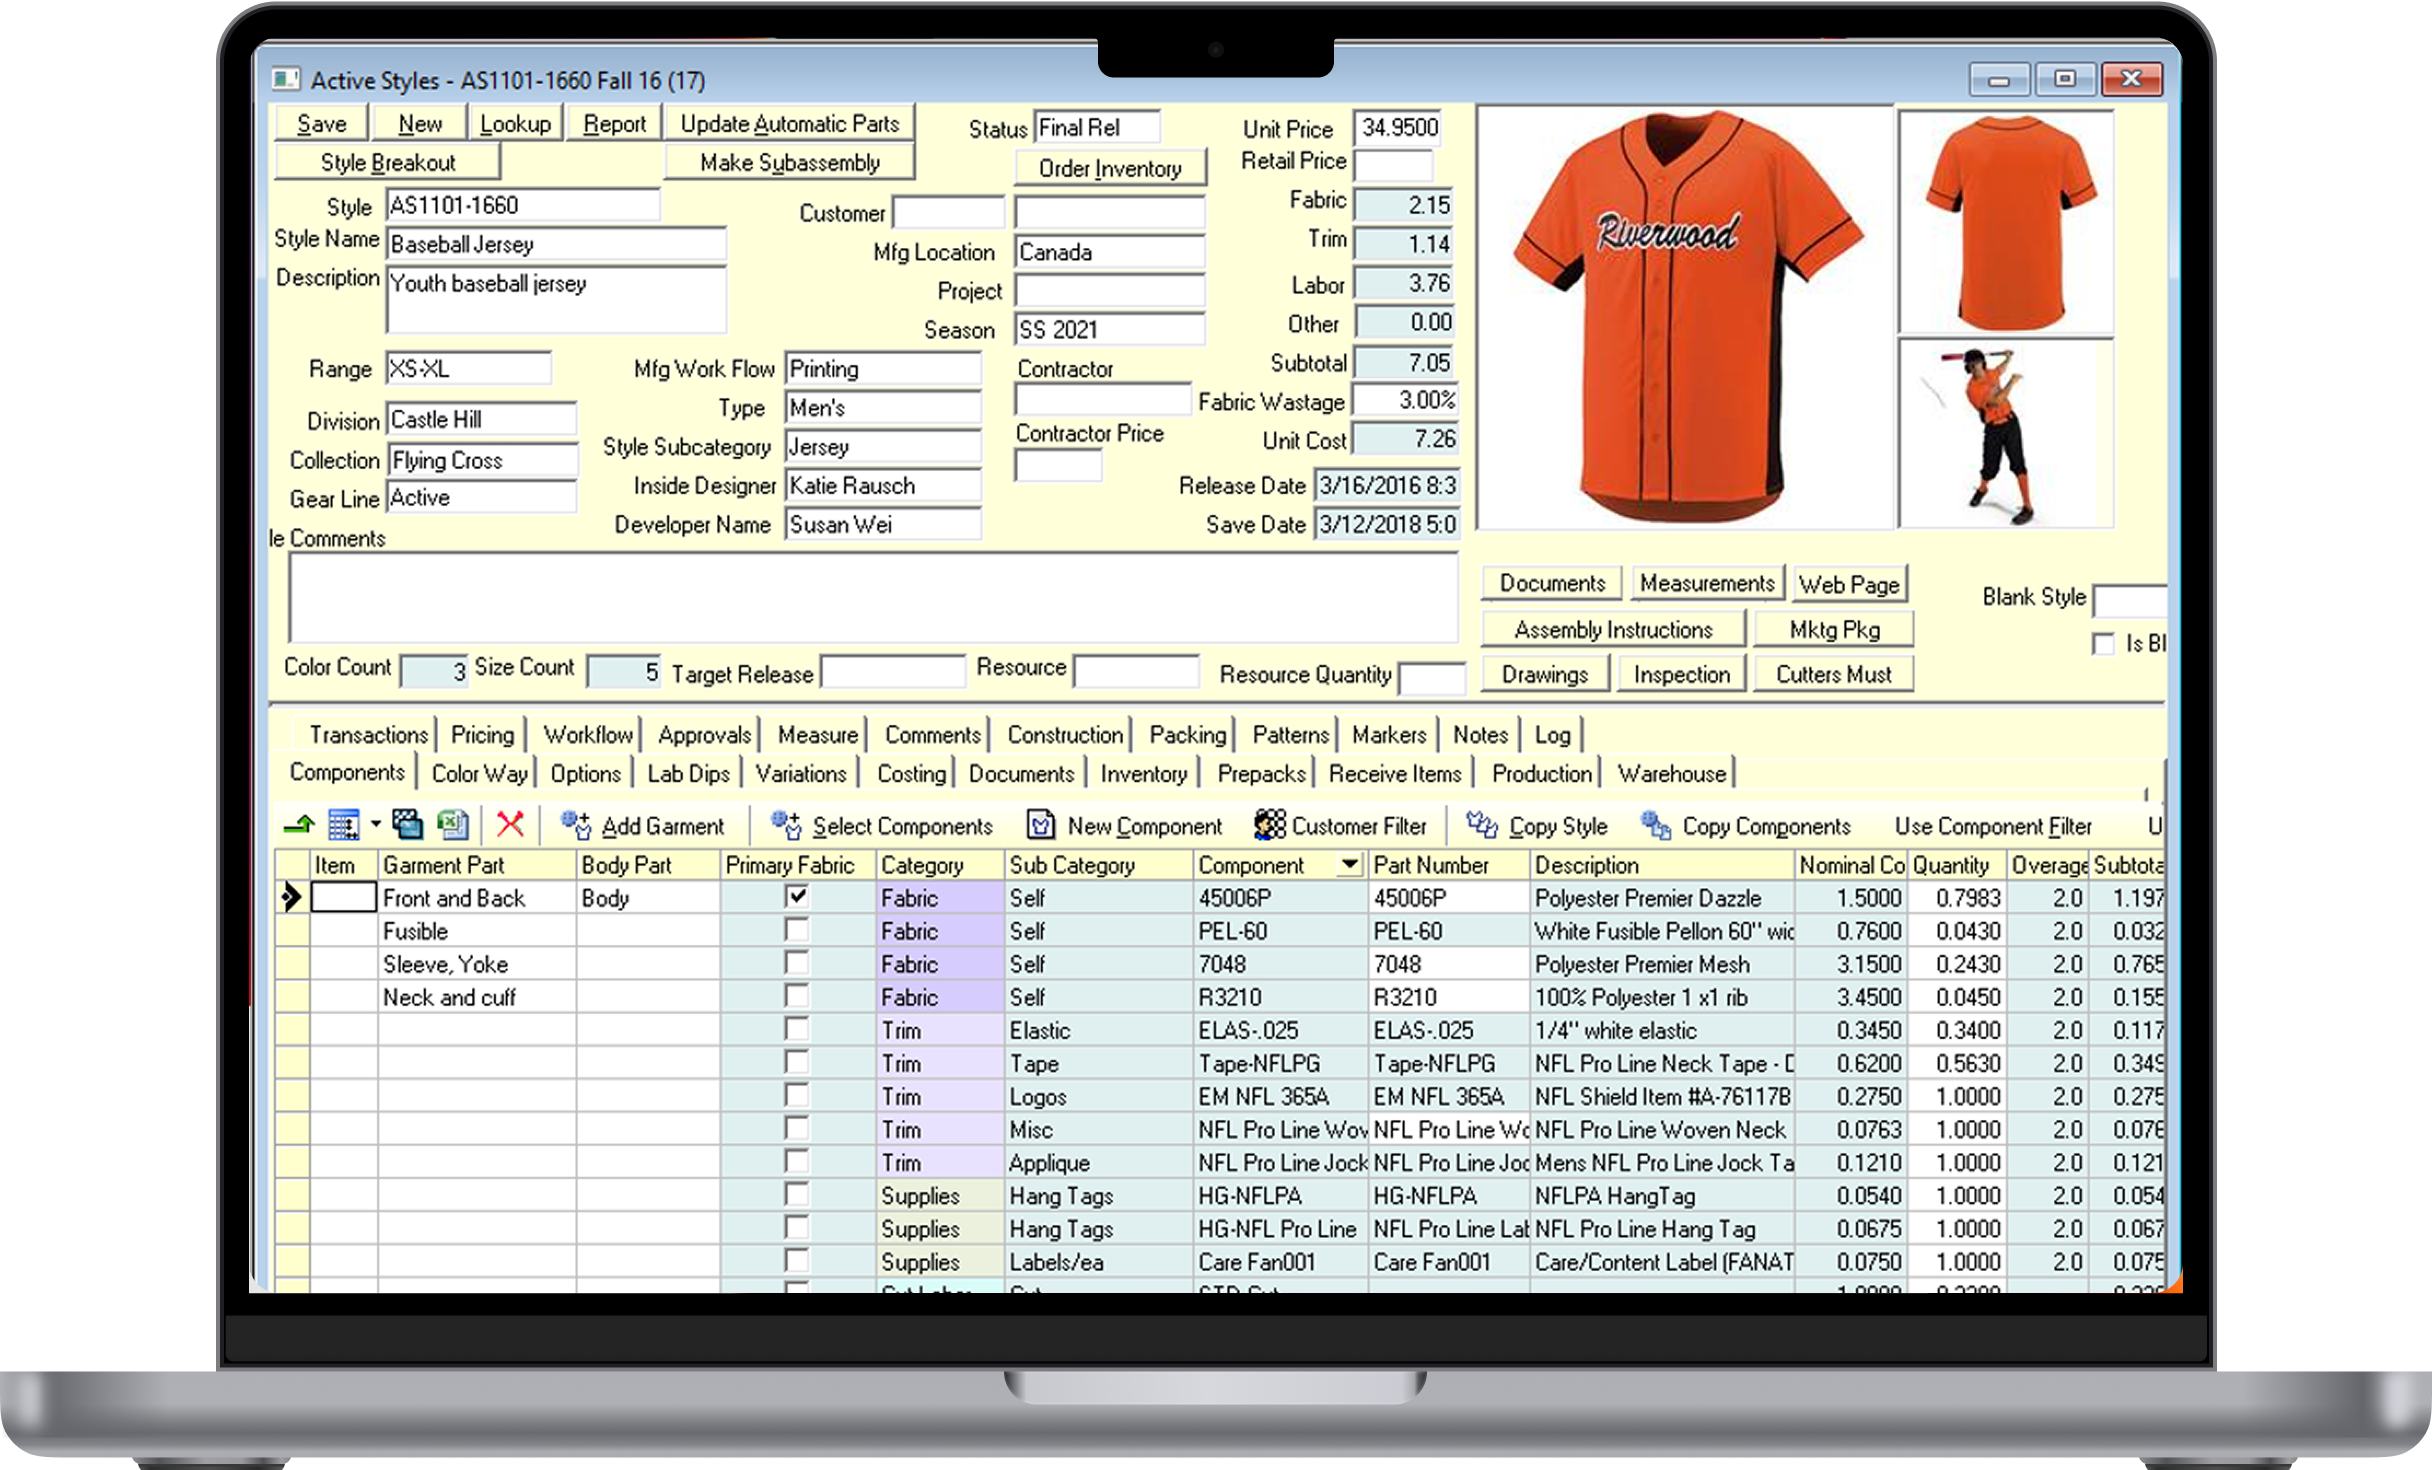Click the Copy Style icon
This screenshot has width=2432, height=1470.
(x=1482, y=826)
